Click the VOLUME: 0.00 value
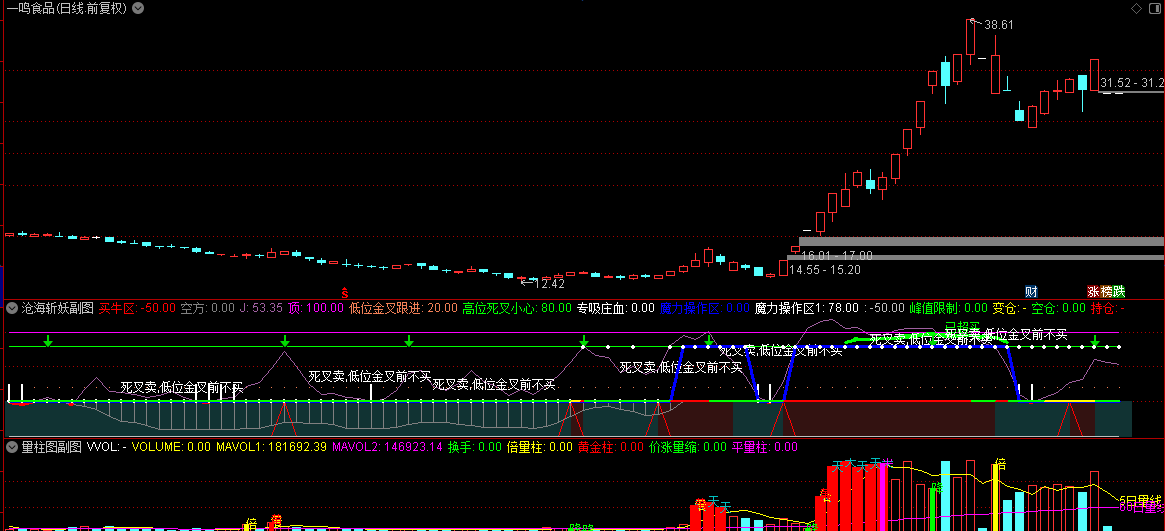 tap(172, 447)
